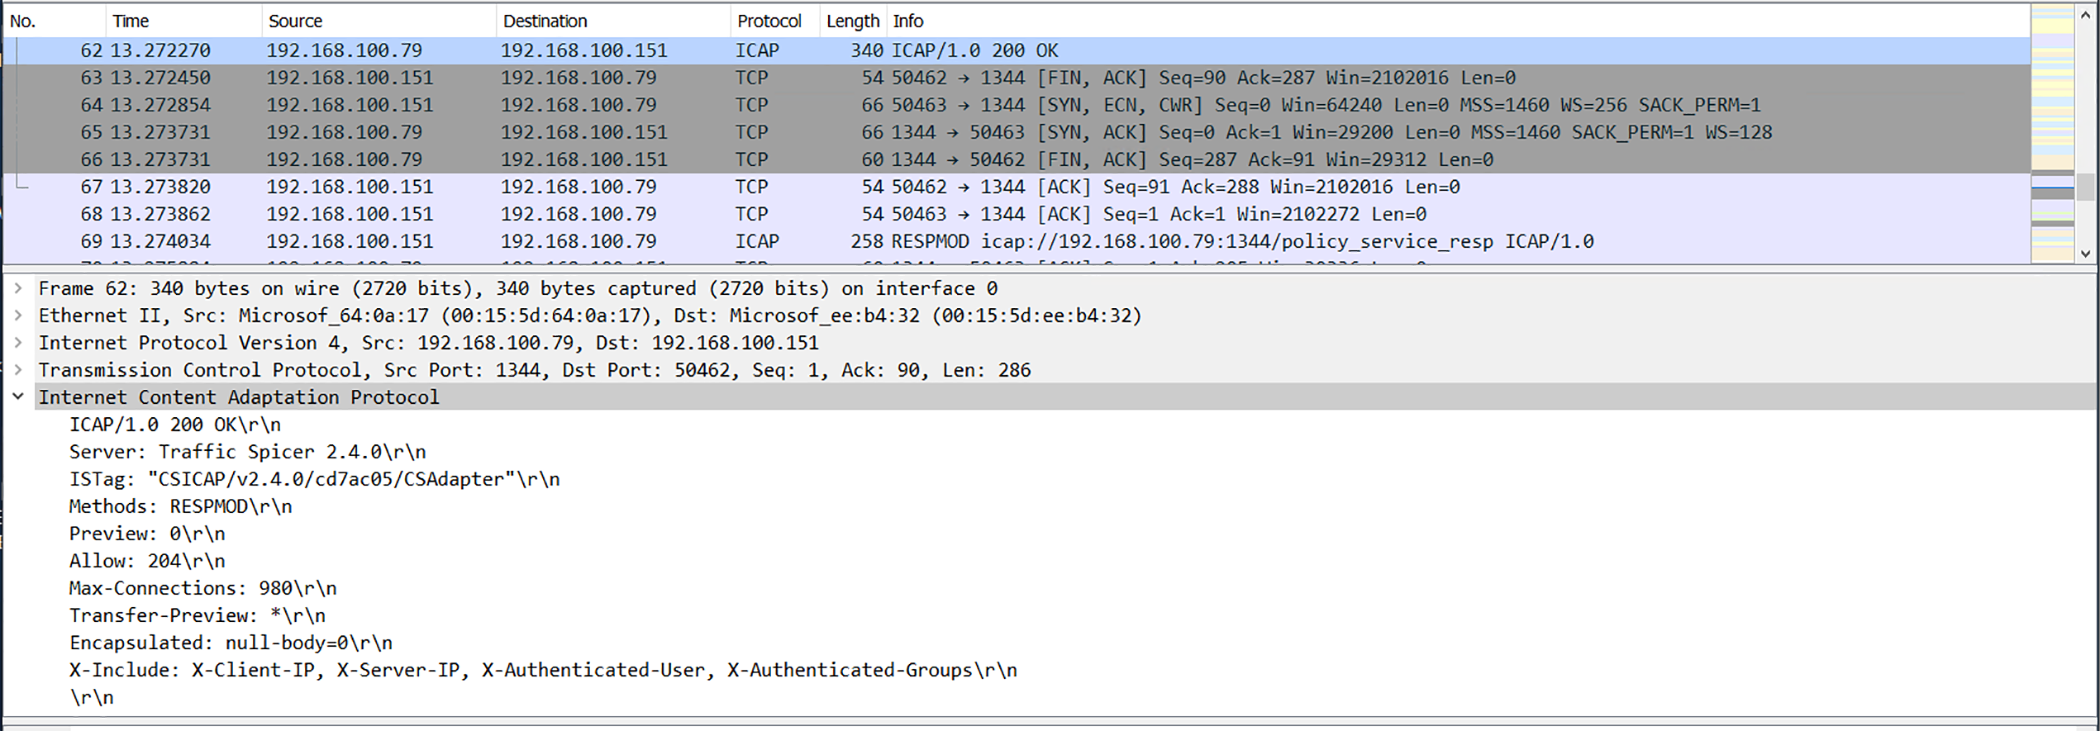The width and height of the screenshot is (2100, 731).
Task: Expand the Transmission Control Protocol section
Action: [x=18, y=370]
